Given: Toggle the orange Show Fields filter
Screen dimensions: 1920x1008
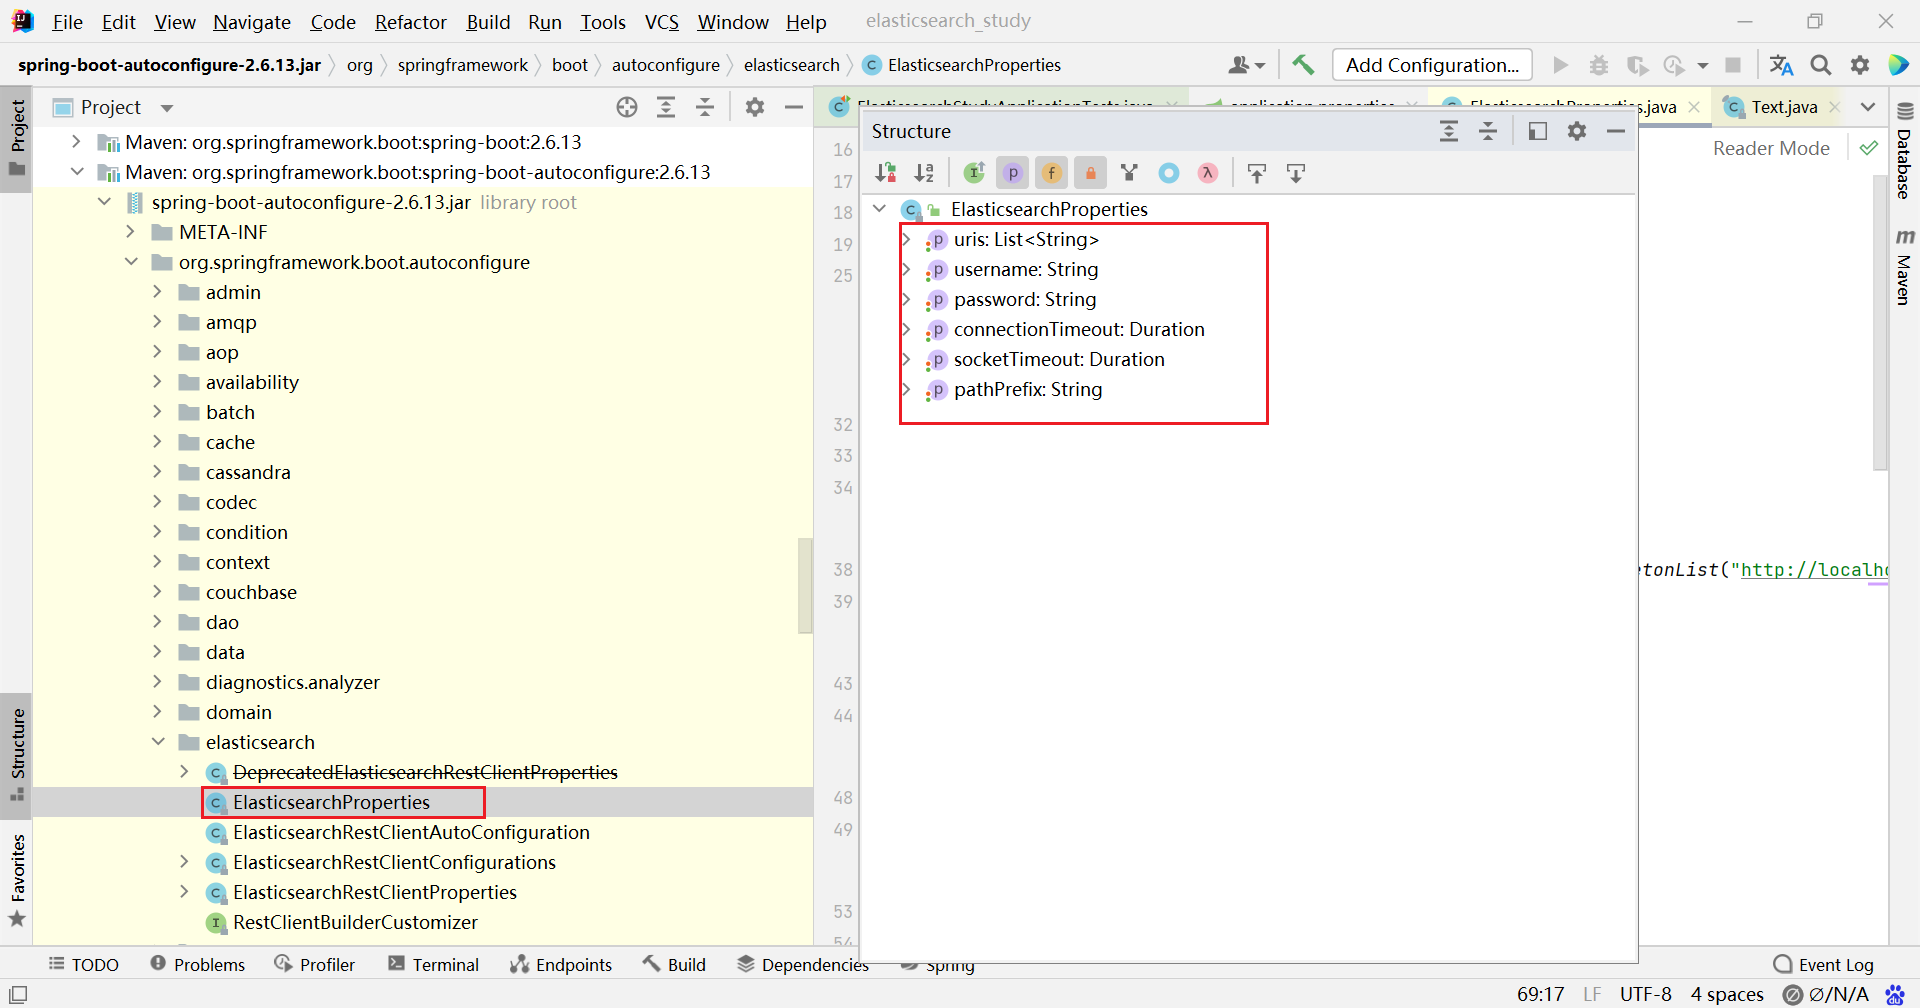Looking at the screenshot, I should pos(1052,173).
